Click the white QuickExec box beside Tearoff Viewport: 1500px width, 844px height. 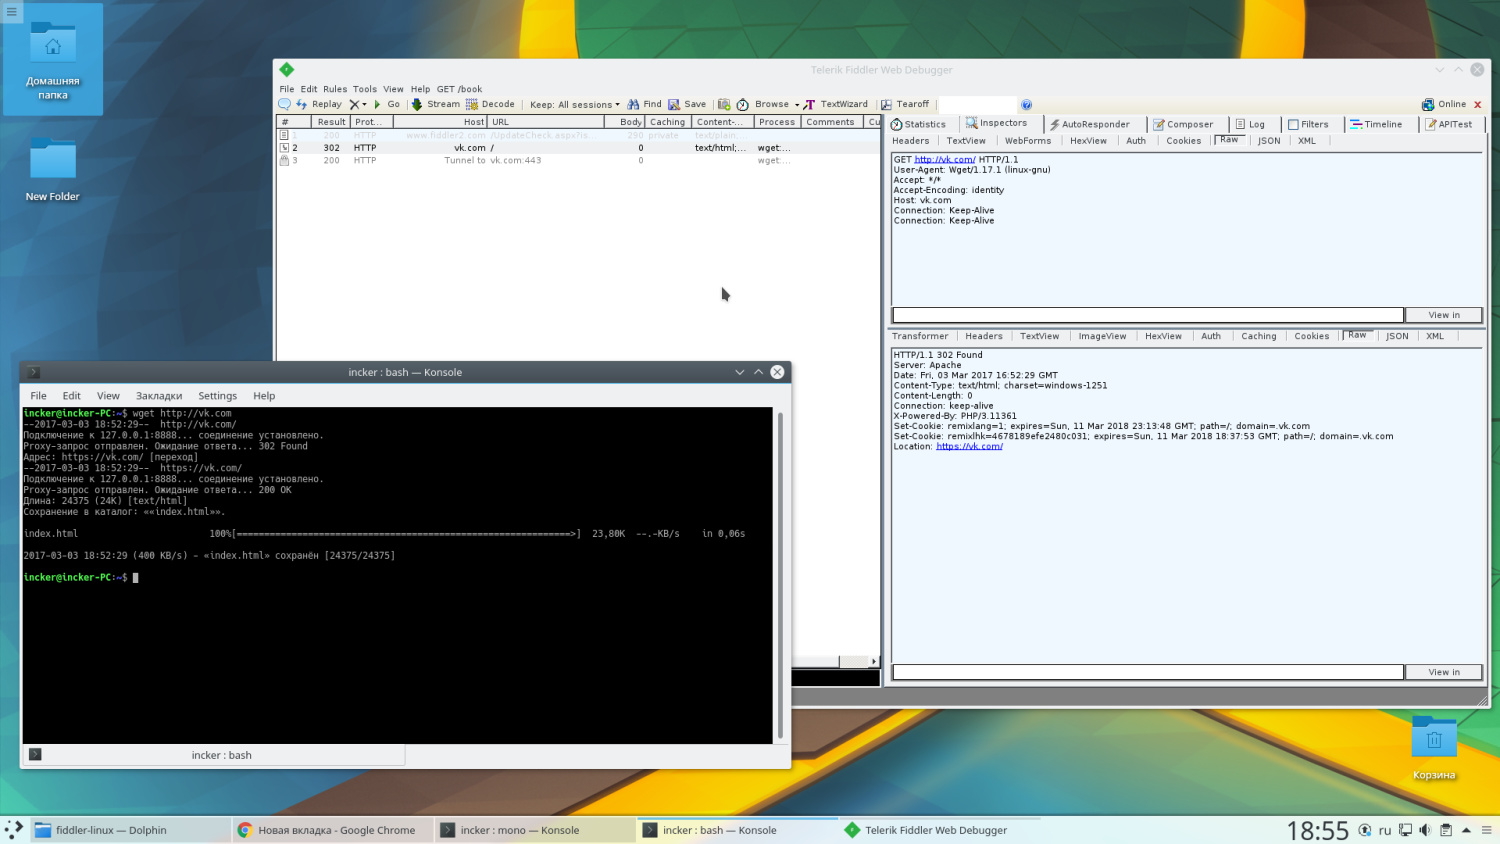[977, 104]
